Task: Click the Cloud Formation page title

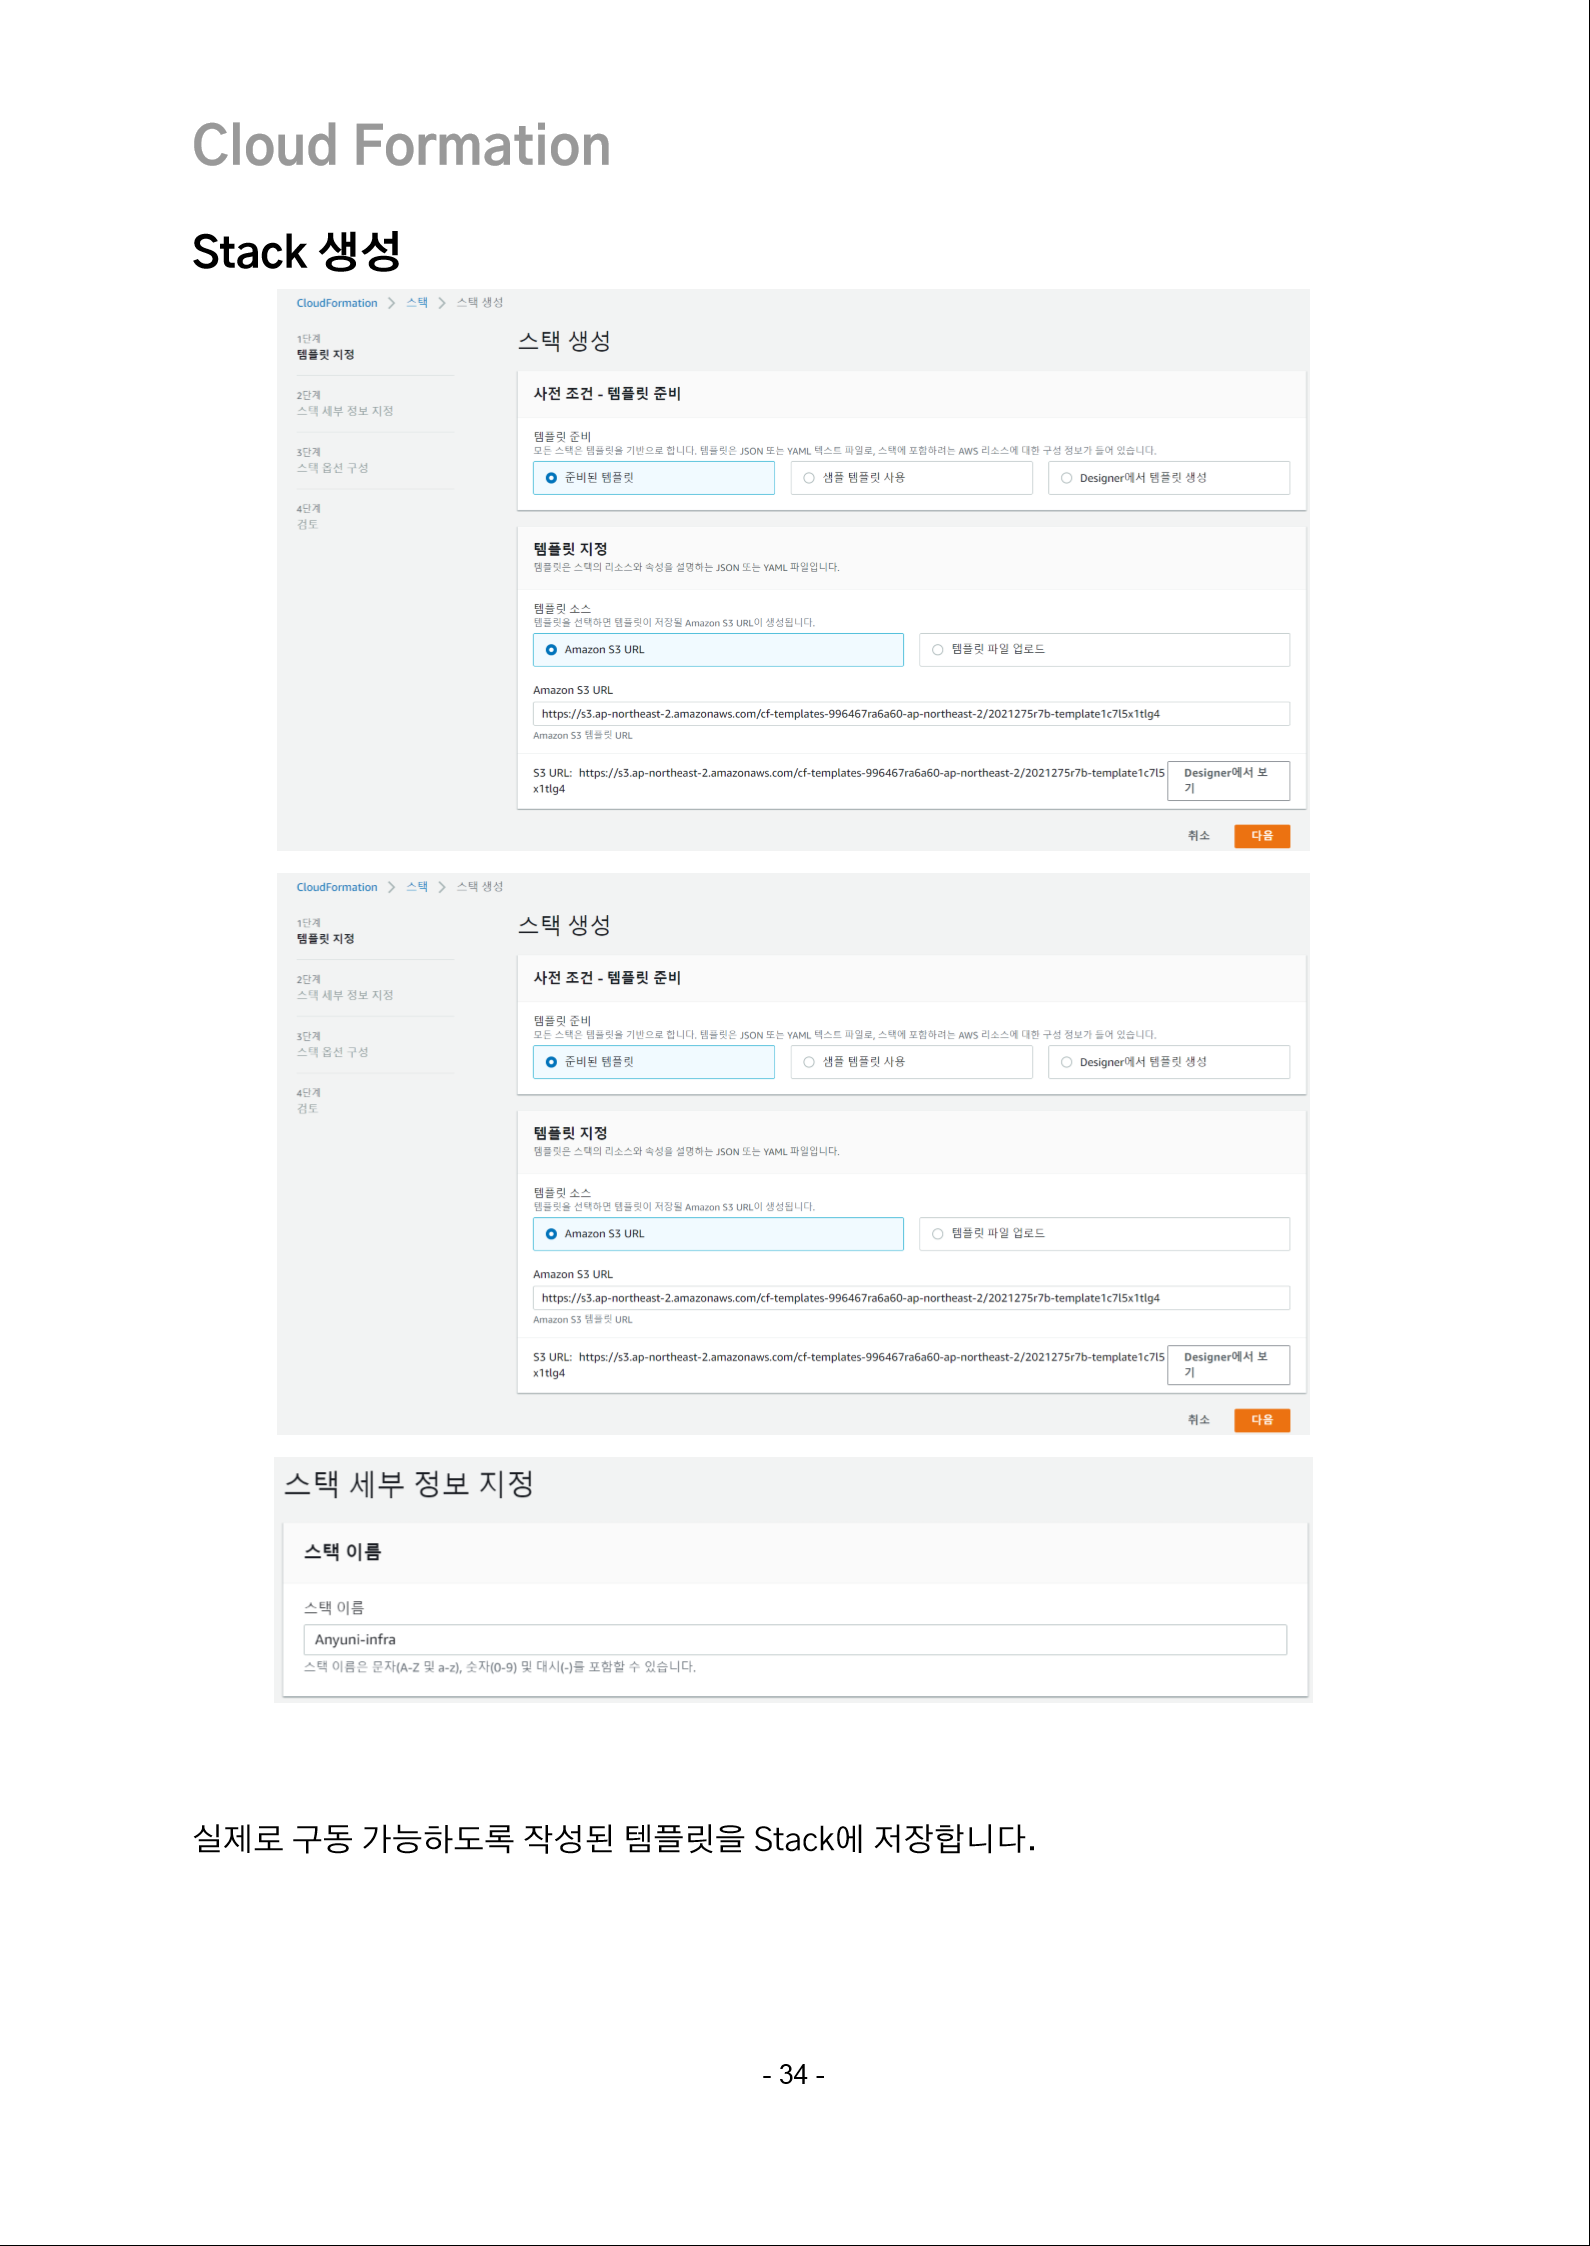Action: coord(401,145)
